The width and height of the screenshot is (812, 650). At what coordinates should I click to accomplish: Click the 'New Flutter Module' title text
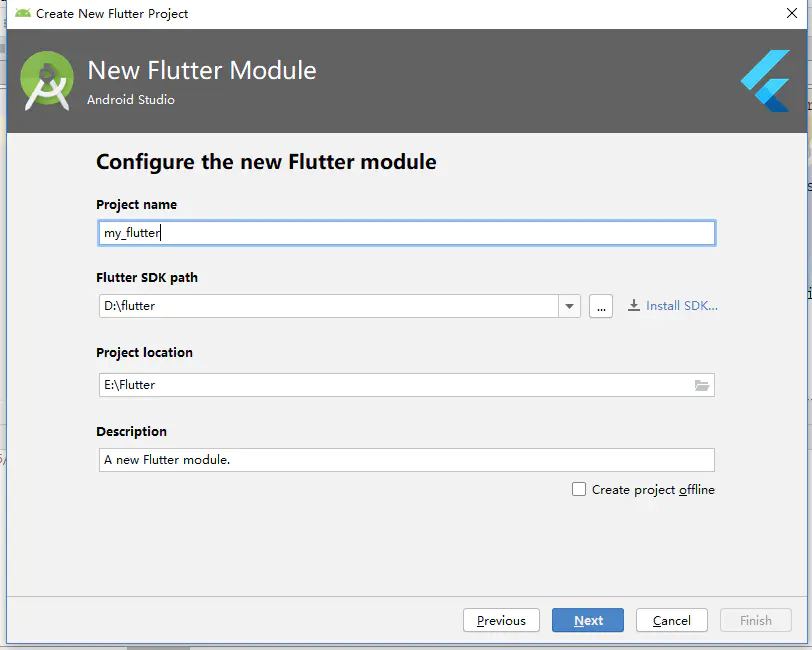[201, 70]
